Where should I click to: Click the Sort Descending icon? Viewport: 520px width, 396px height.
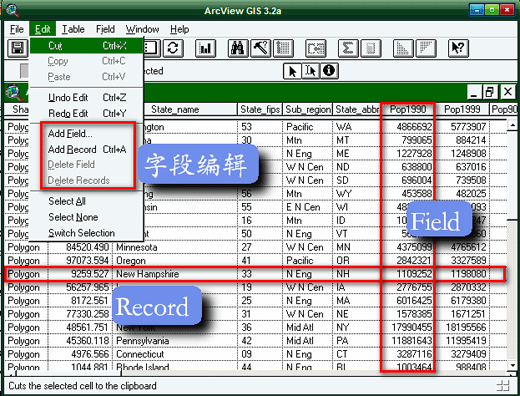click(426, 48)
